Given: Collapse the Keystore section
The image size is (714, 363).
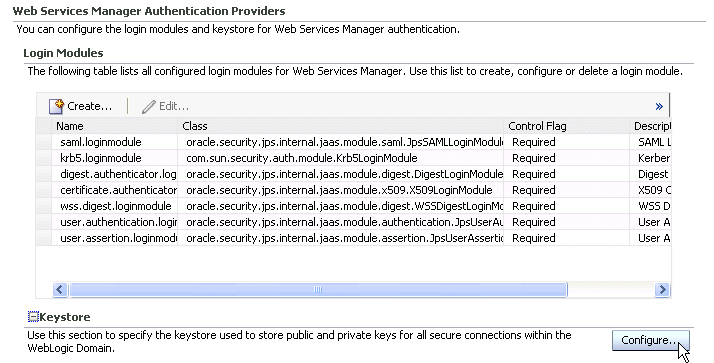Looking at the screenshot, I should click(33, 317).
